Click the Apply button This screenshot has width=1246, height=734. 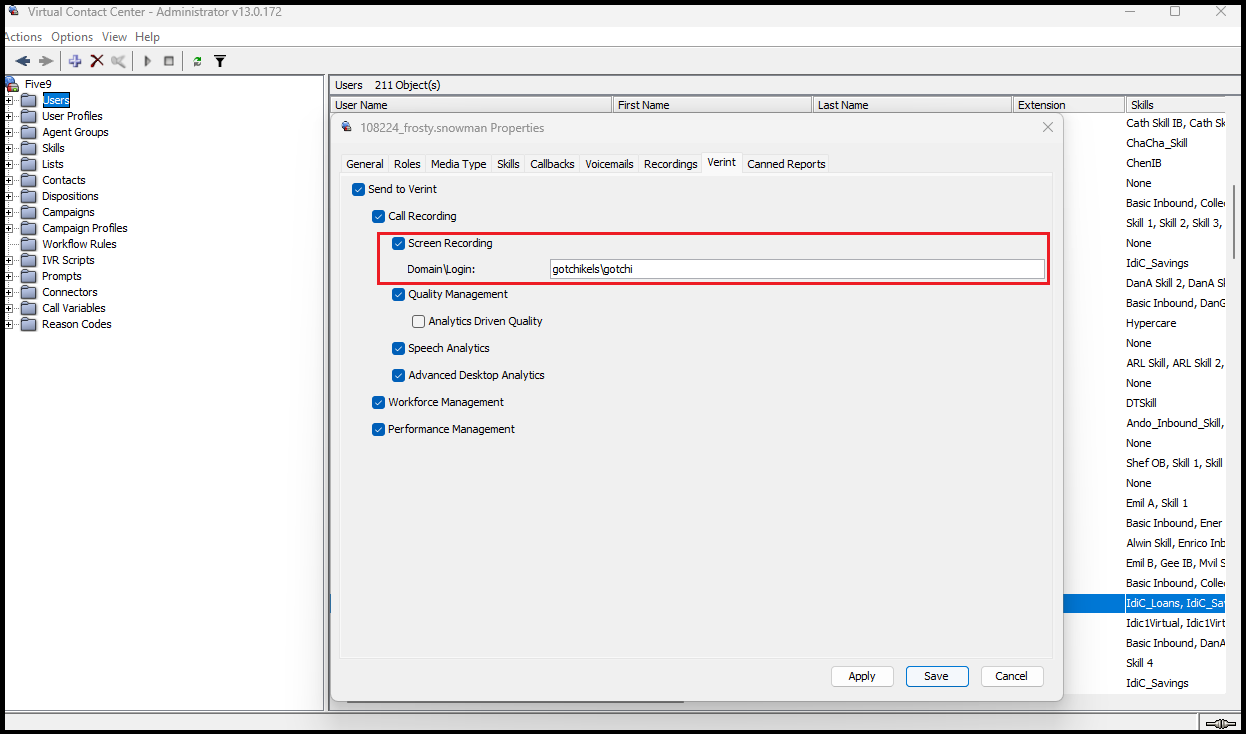(861, 676)
